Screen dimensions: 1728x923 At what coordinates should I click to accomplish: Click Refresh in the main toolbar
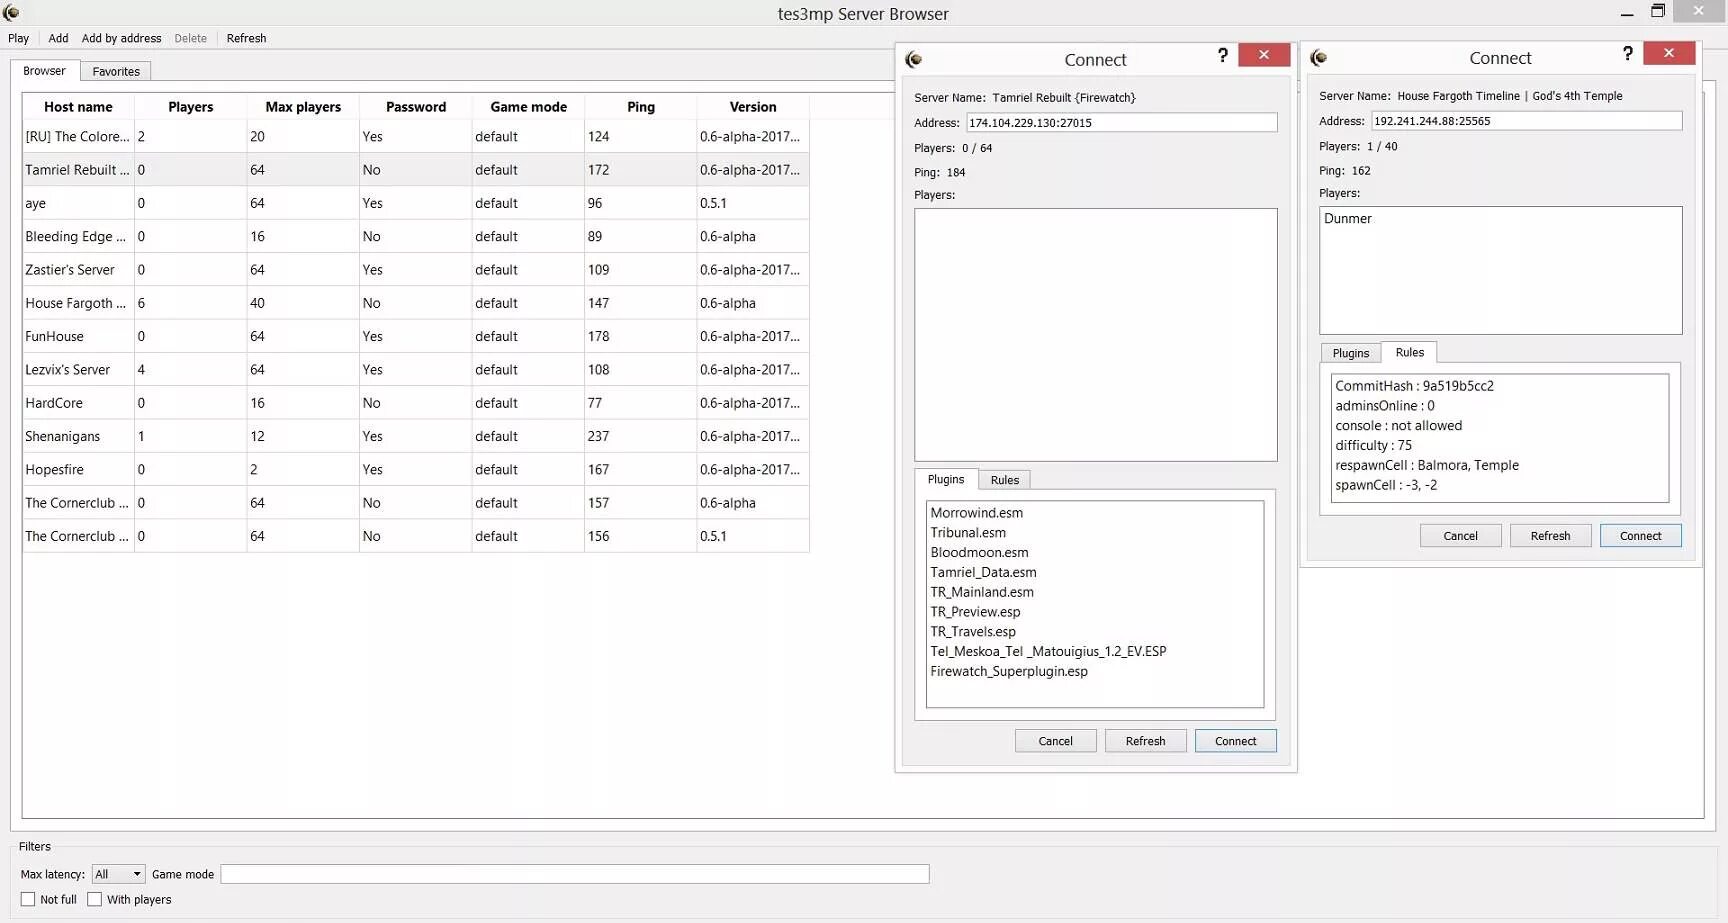tap(246, 38)
